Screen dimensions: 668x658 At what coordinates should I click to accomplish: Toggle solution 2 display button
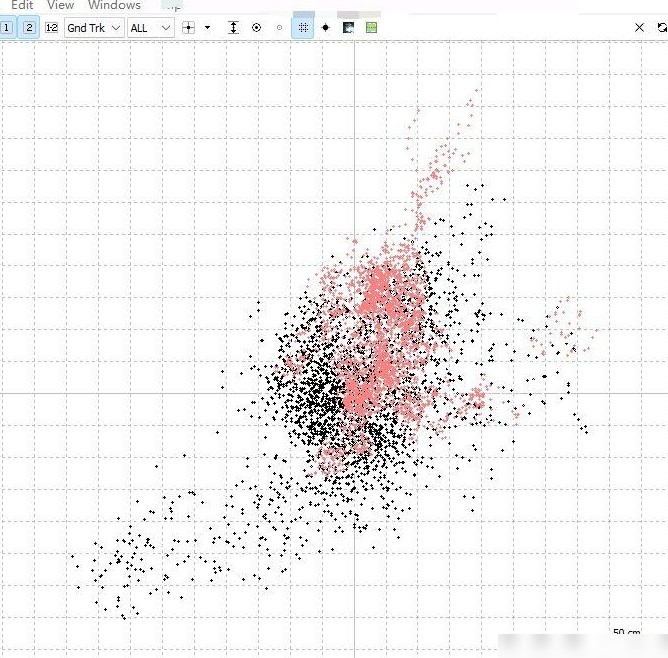point(29,28)
